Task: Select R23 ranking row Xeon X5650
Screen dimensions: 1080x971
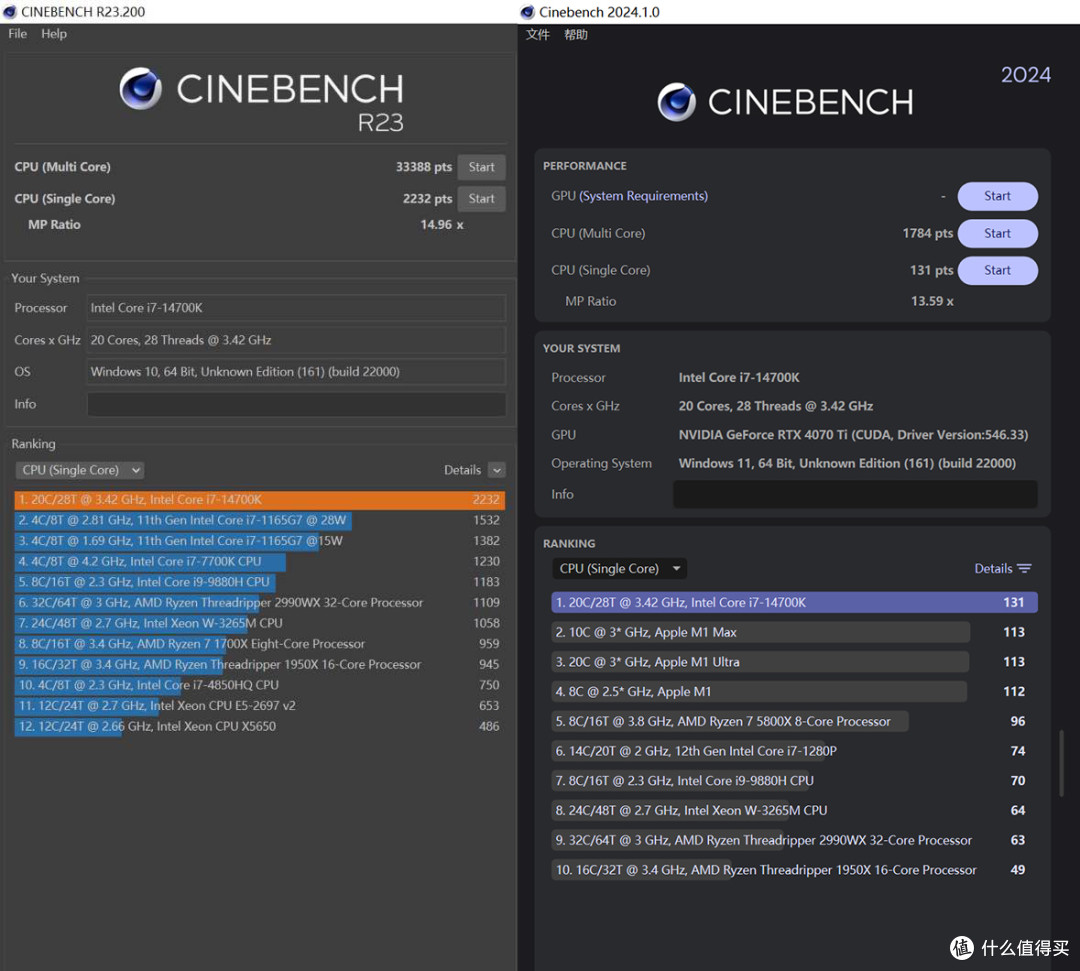Action: coord(260,727)
